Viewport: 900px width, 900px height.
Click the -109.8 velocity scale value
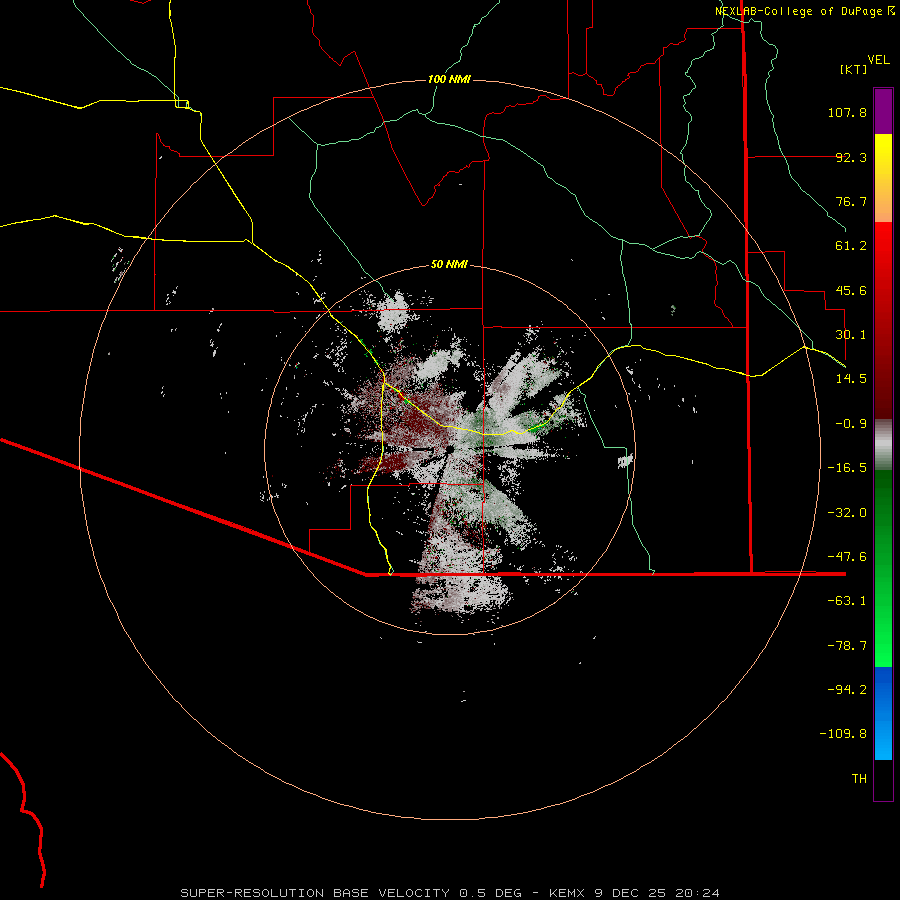tap(843, 734)
